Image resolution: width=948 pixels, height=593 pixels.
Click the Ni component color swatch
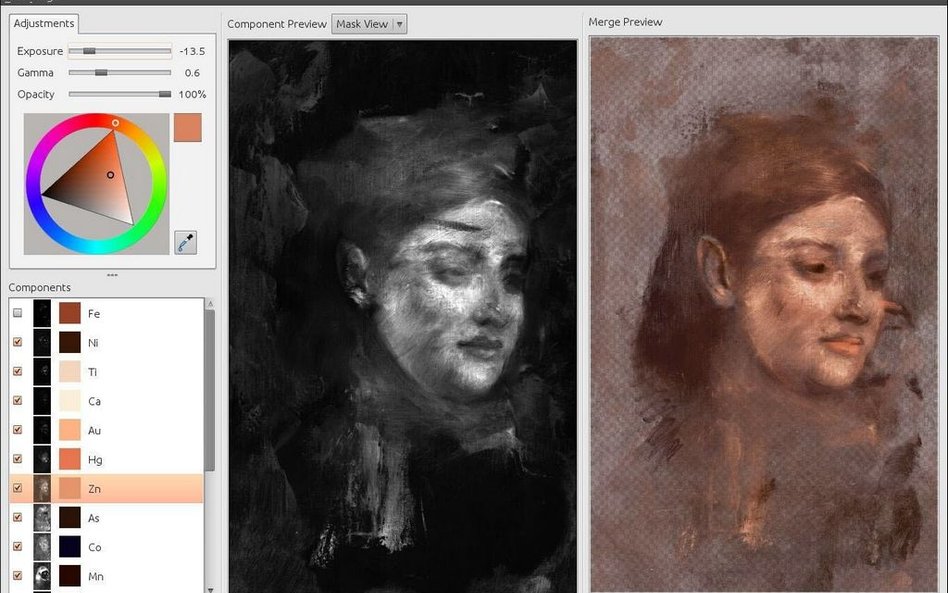pyautogui.click(x=70, y=342)
